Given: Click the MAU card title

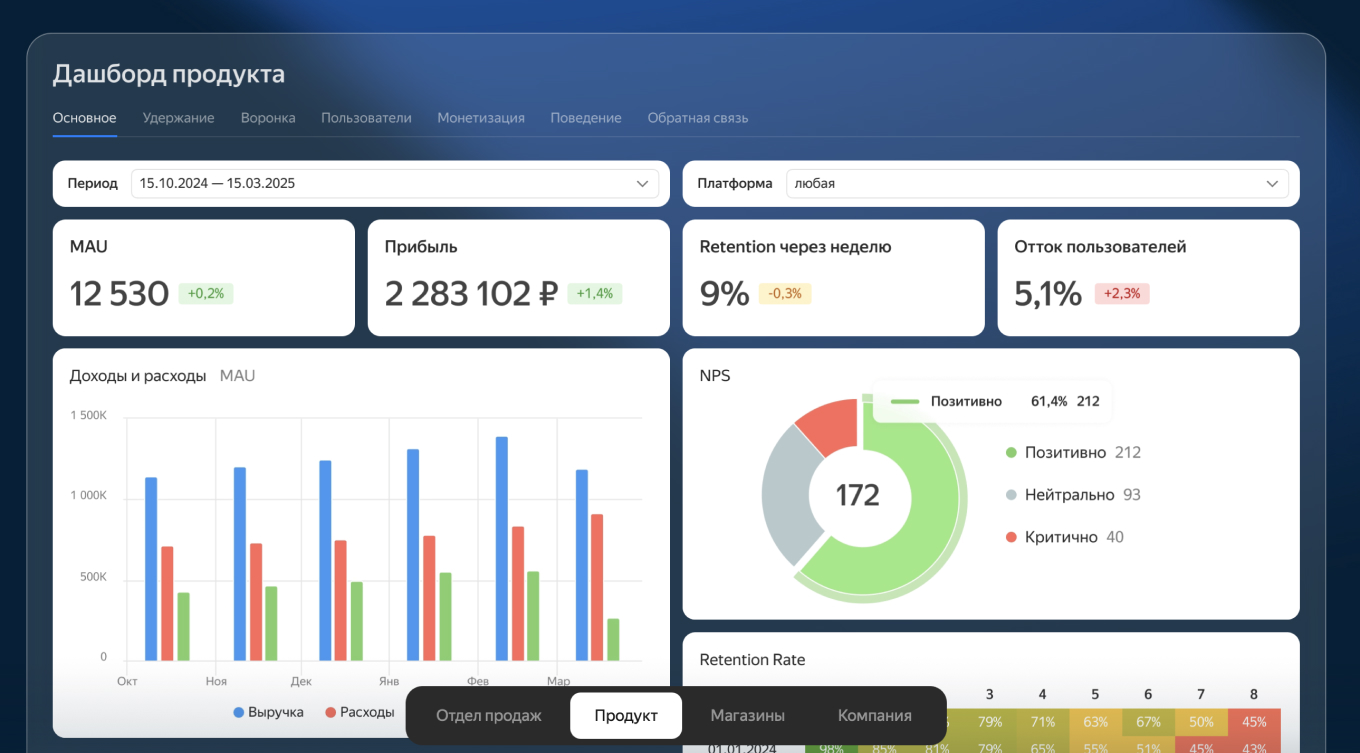Looking at the screenshot, I should 88,246.
